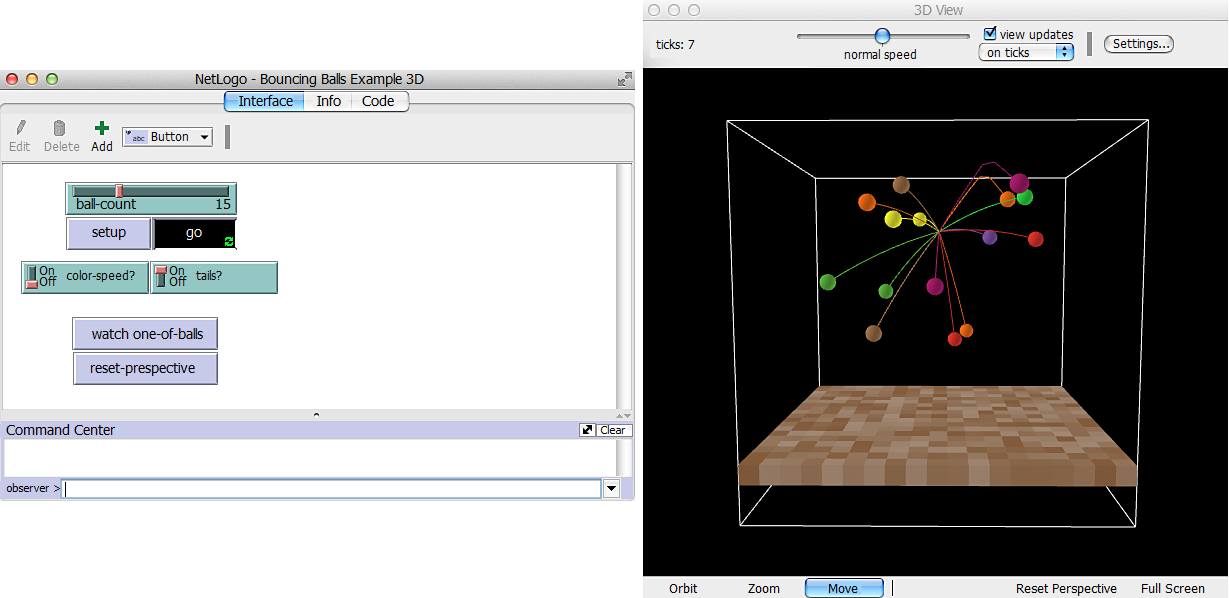The image size is (1229, 598).
Task: Click the Delete trash can icon
Action: [60, 129]
